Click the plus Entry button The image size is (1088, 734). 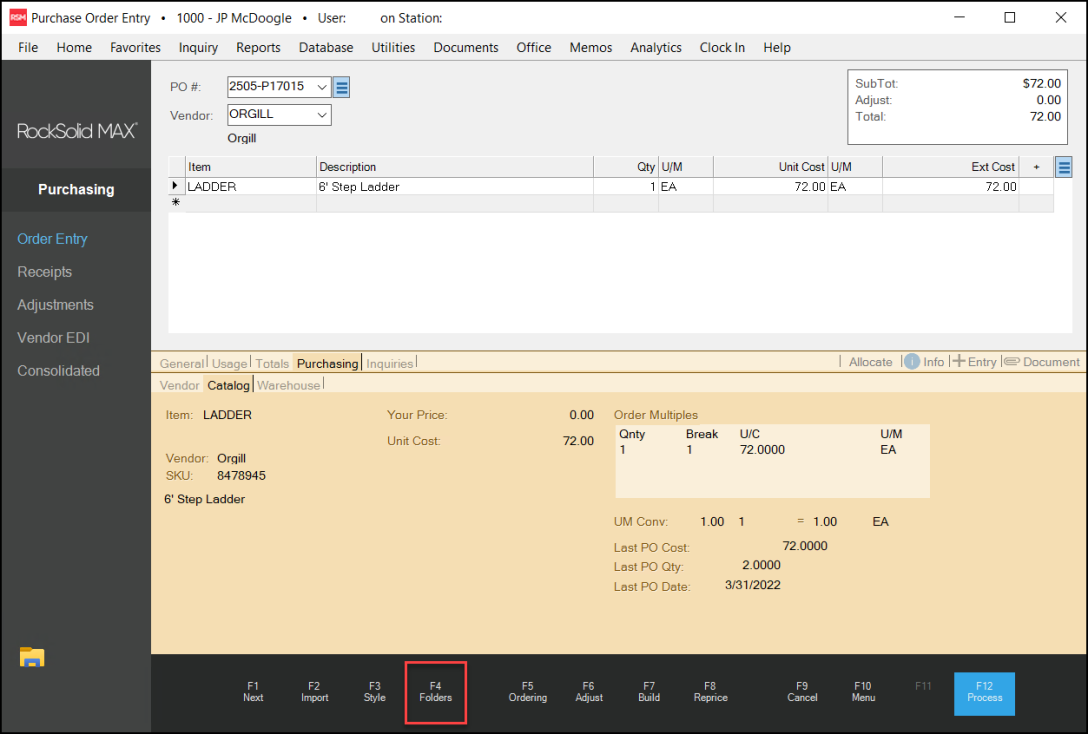(x=974, y=361)
